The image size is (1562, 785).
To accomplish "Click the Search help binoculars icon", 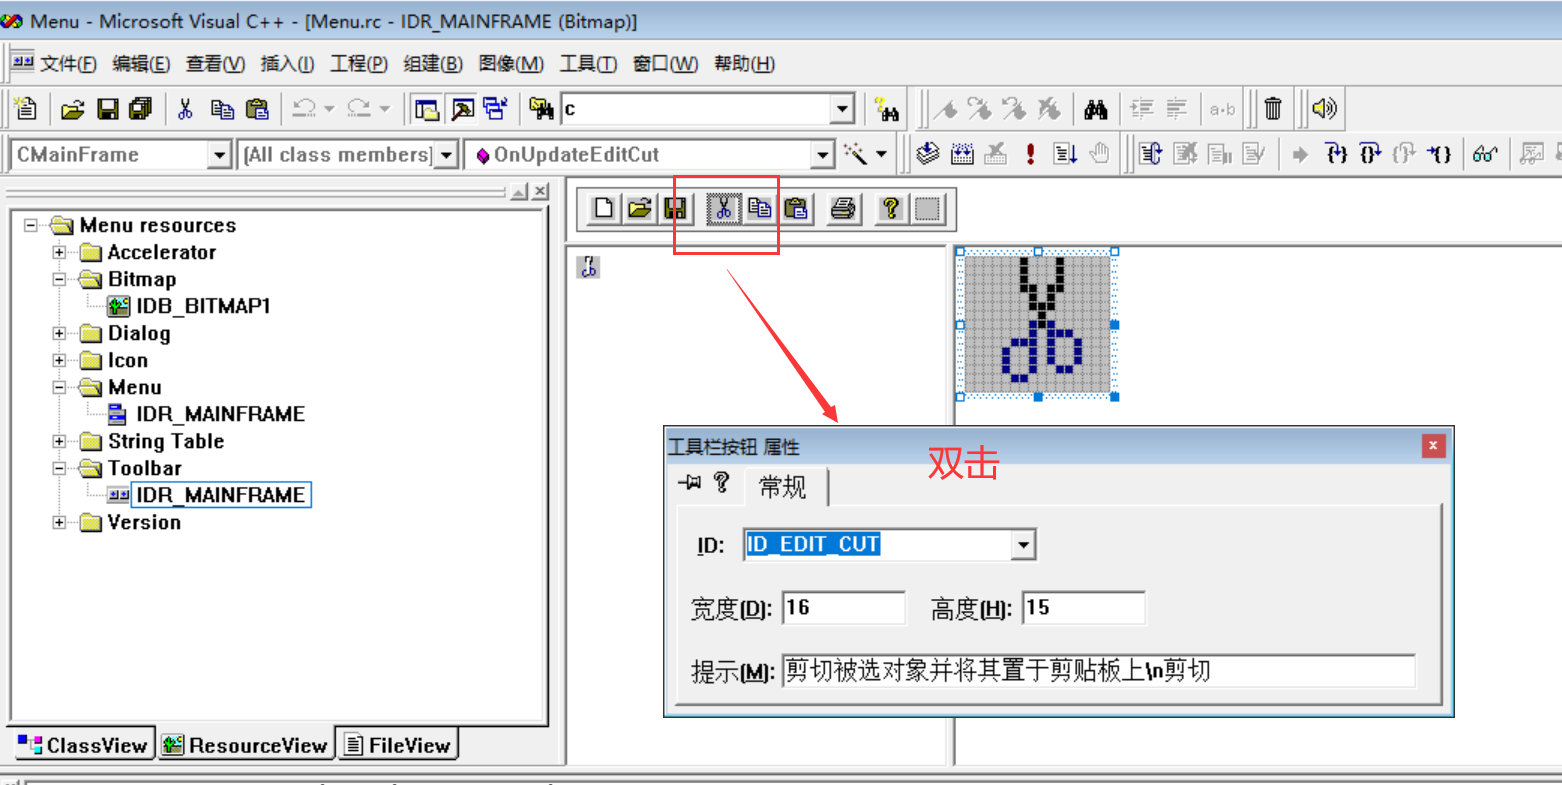I will tap(886, 108).
